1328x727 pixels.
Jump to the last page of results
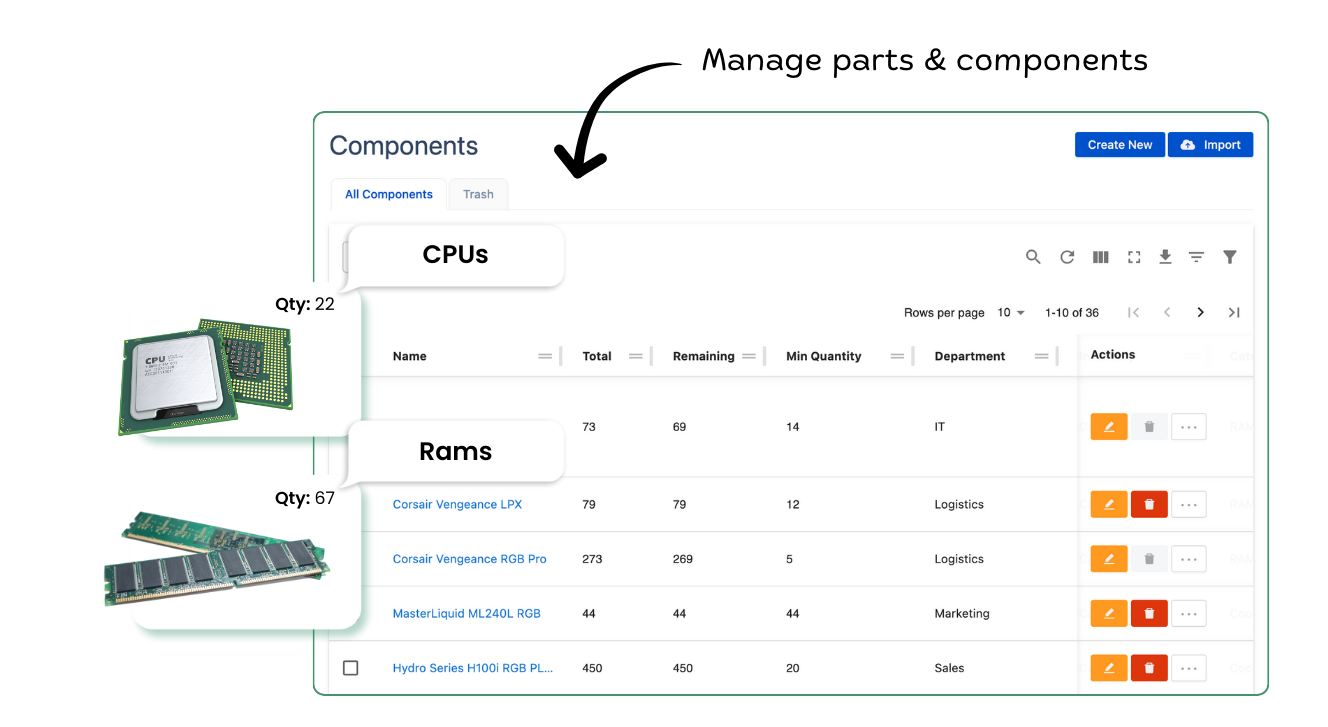click(1234, 313)
